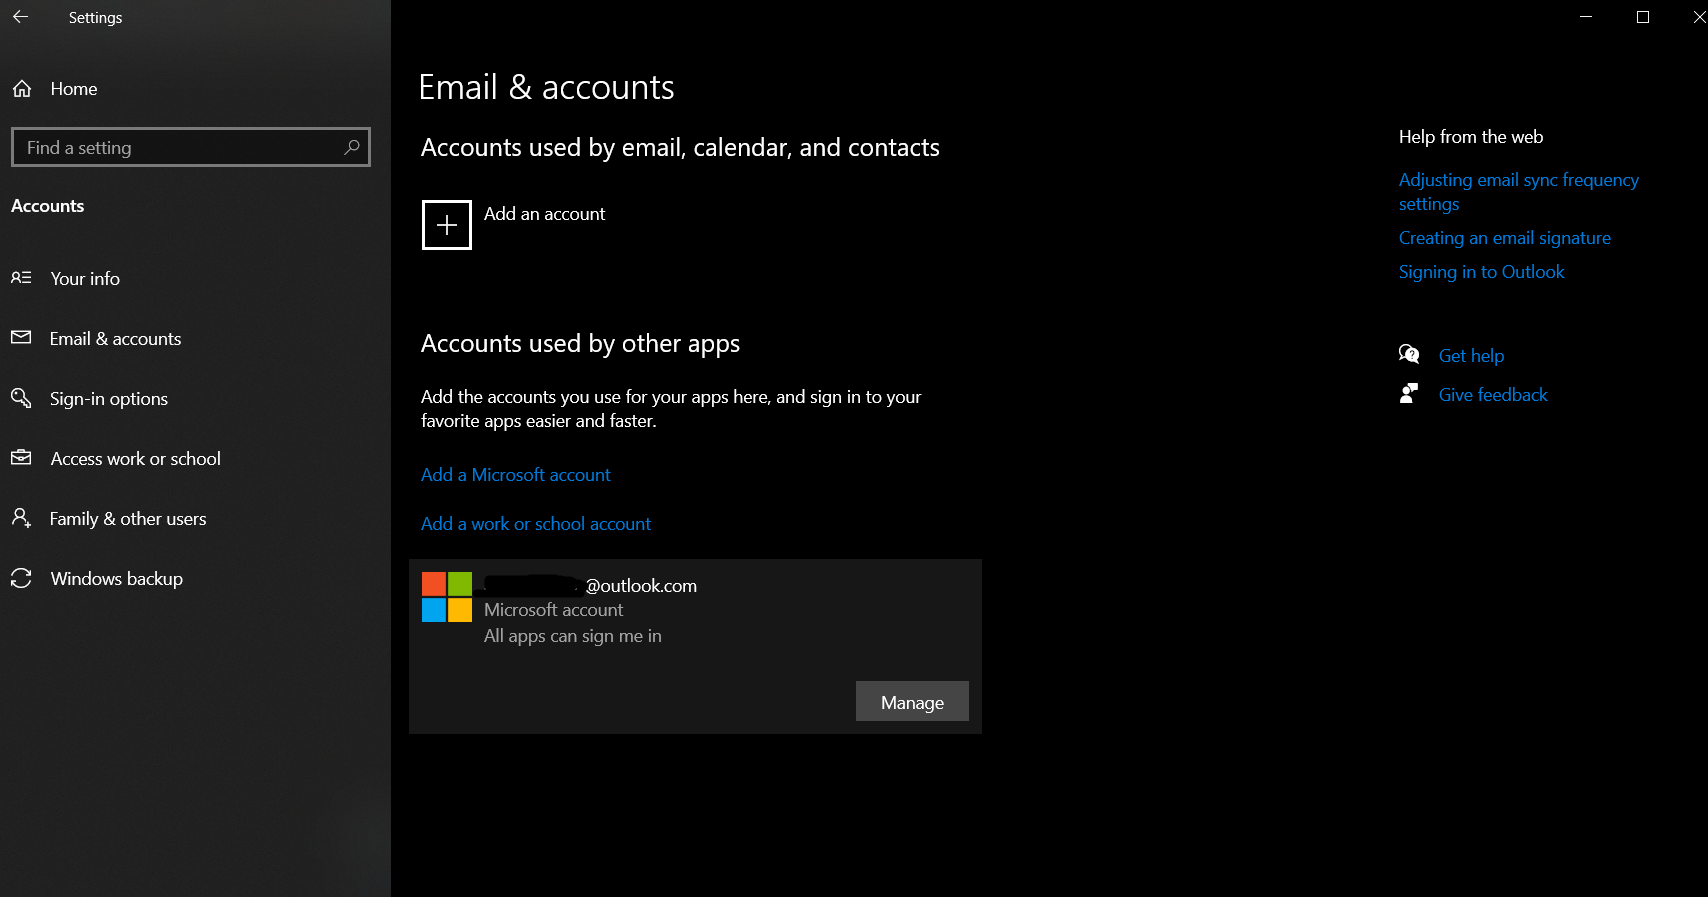
Task: Click the Email & accounts envelope icon
Action: [21, 338]
